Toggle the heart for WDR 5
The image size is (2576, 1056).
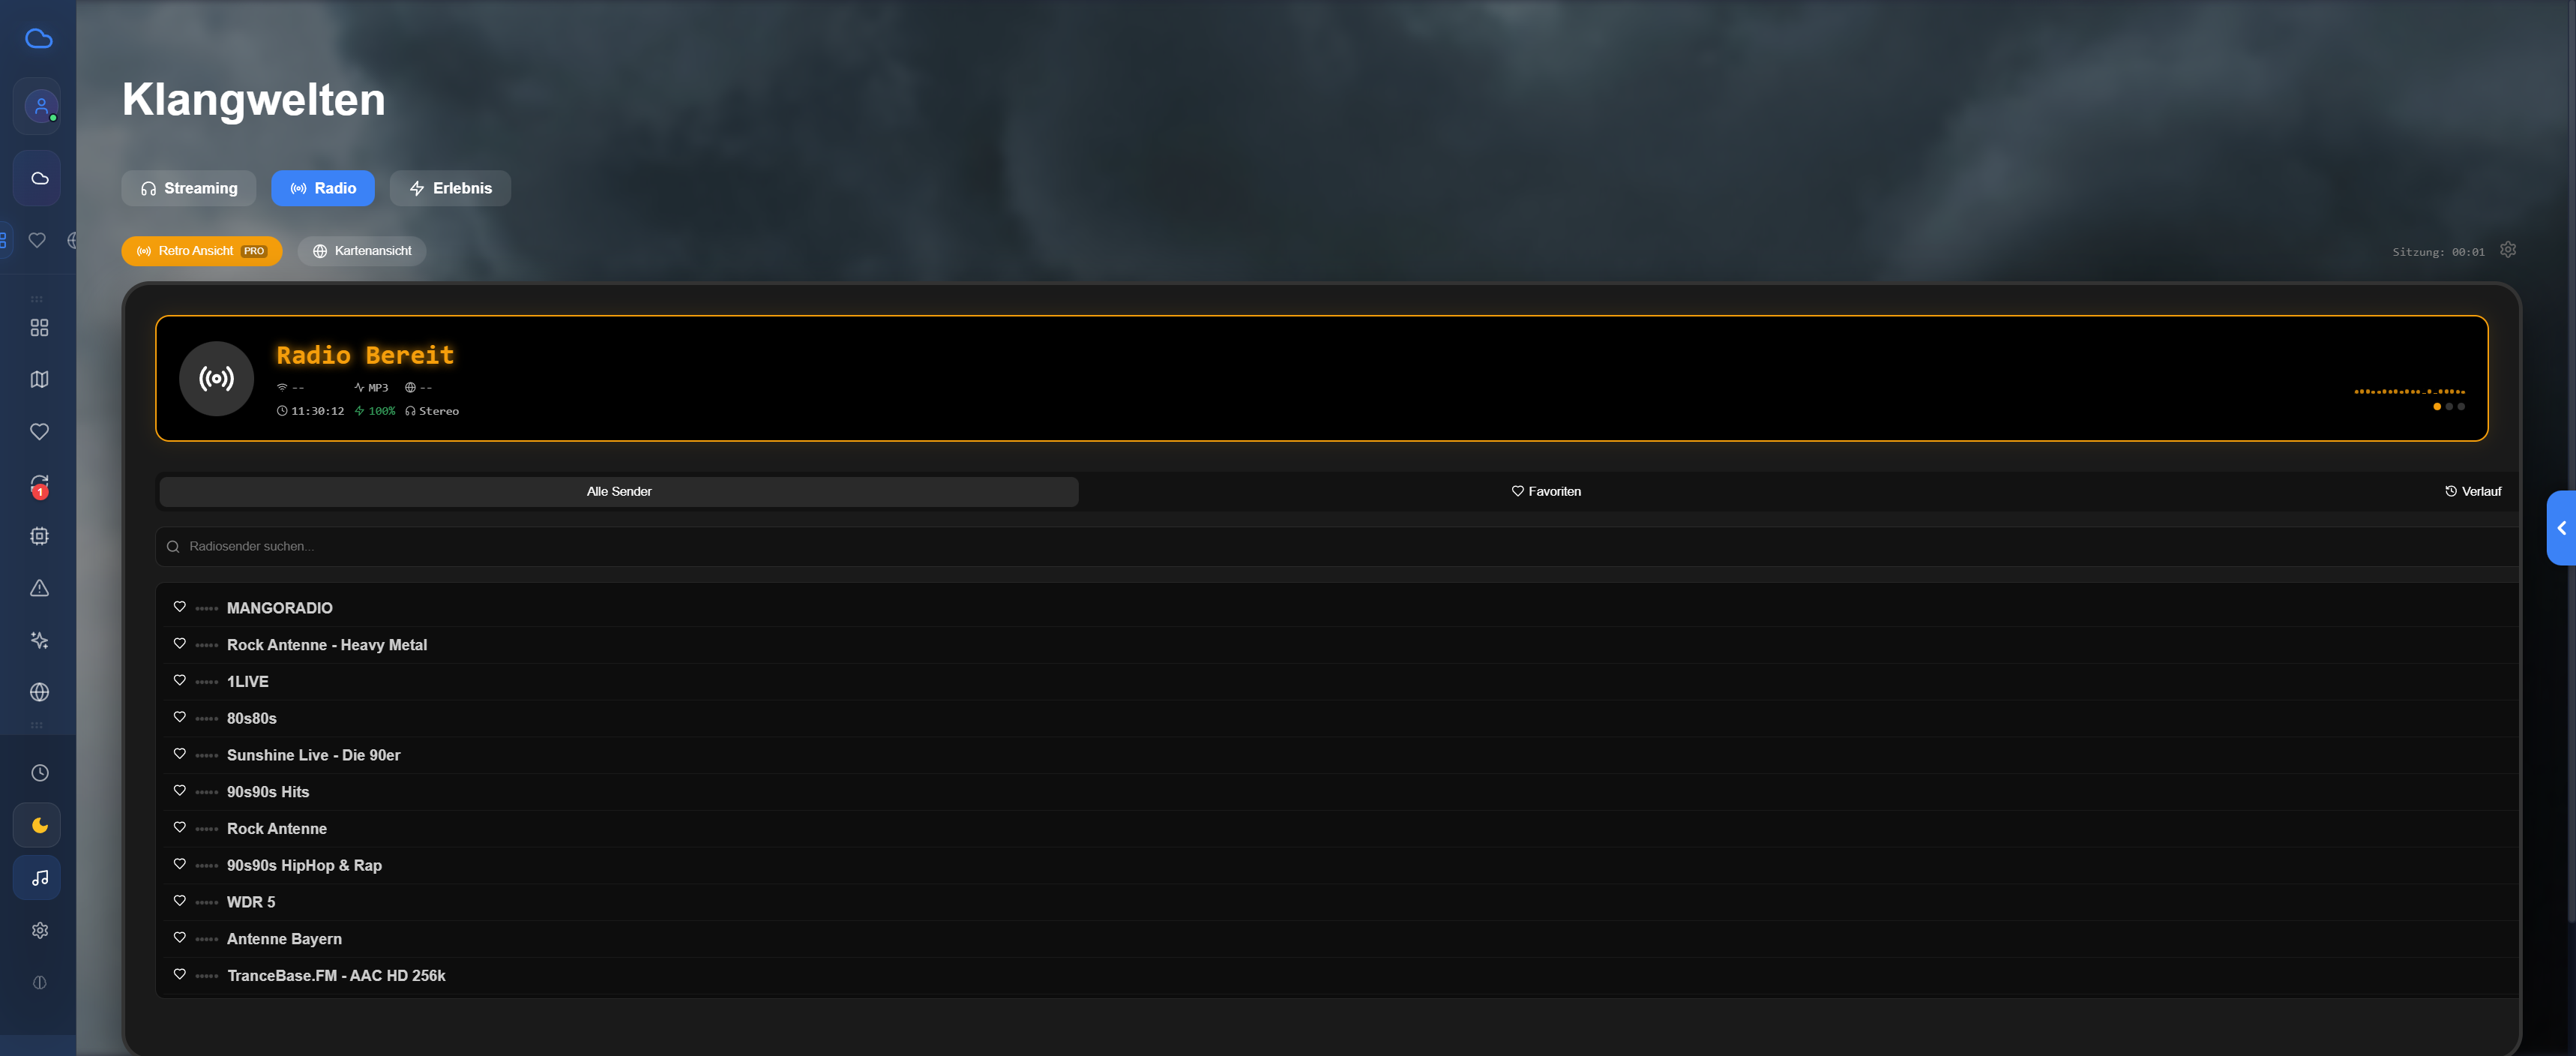coord(180,900)
